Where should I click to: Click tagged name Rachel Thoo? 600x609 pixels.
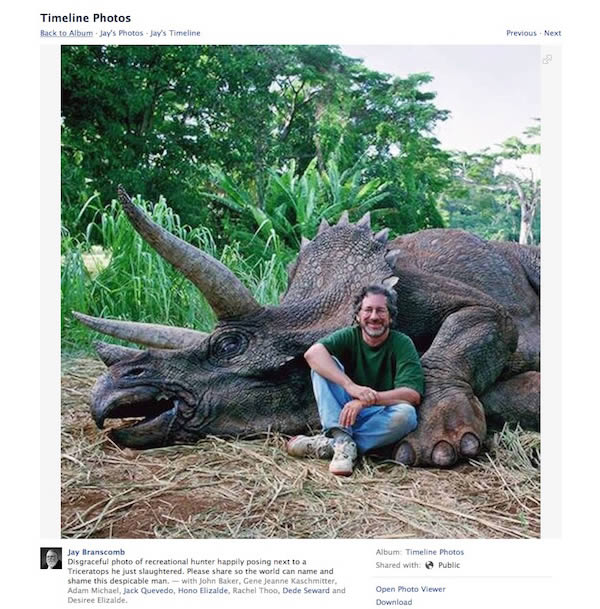pos(255,591)
